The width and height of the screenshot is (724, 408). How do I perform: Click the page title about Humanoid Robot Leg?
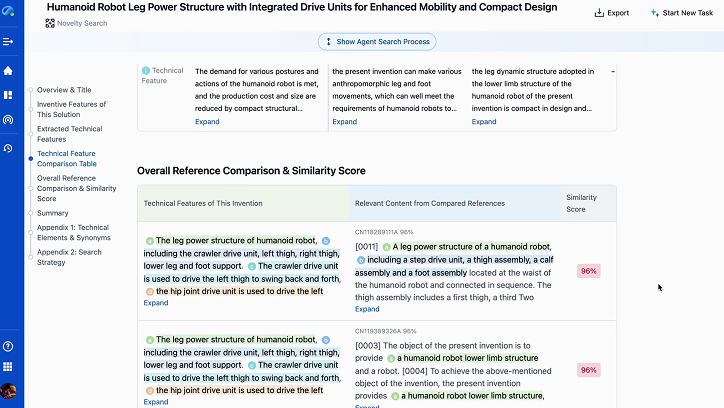click(302, 7)
